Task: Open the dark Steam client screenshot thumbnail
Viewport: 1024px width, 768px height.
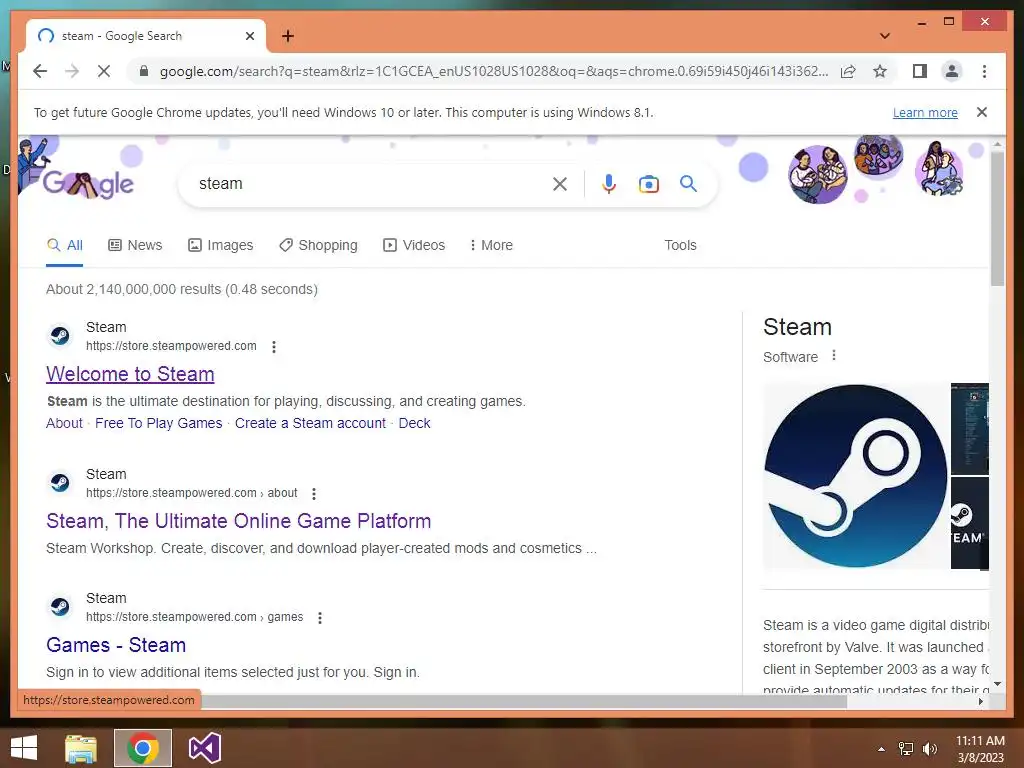Action: click(x=970, y=428)
